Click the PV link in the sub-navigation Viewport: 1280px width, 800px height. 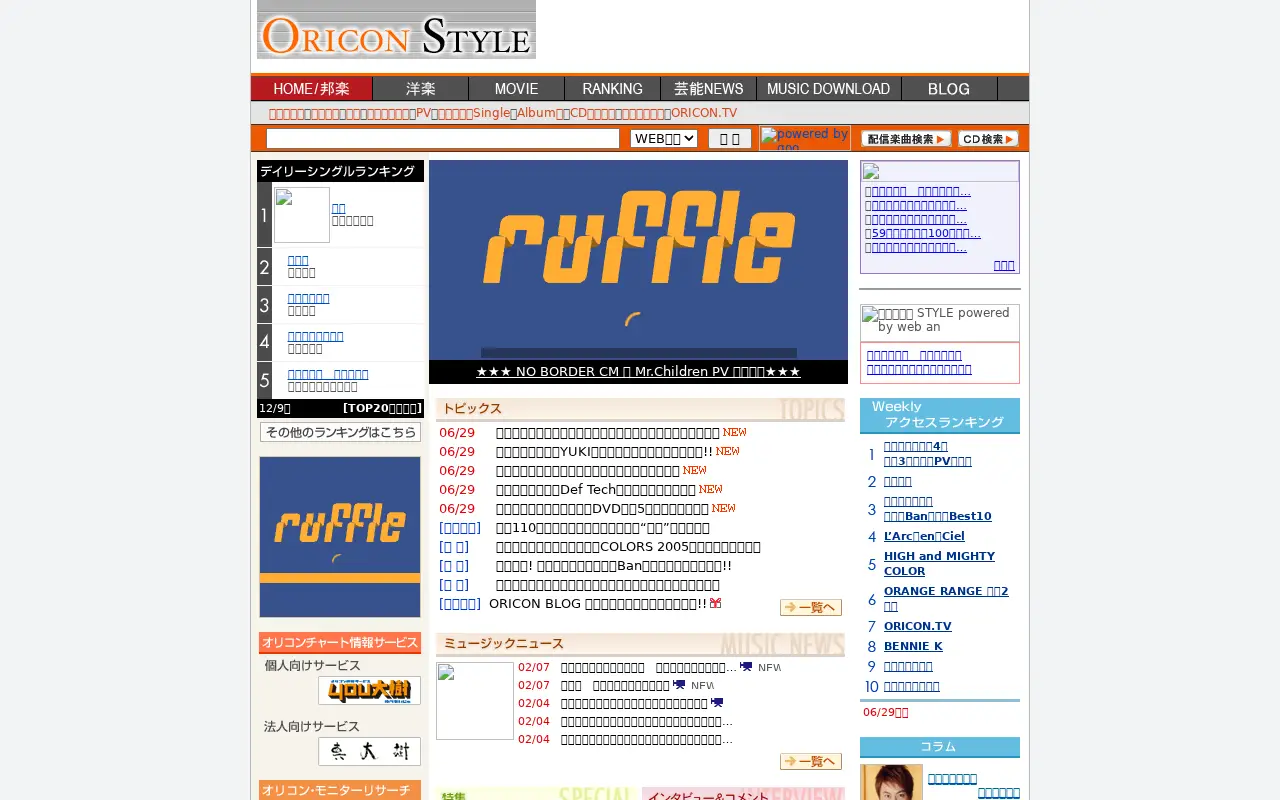pyautogui.click(x=424, y=113)
